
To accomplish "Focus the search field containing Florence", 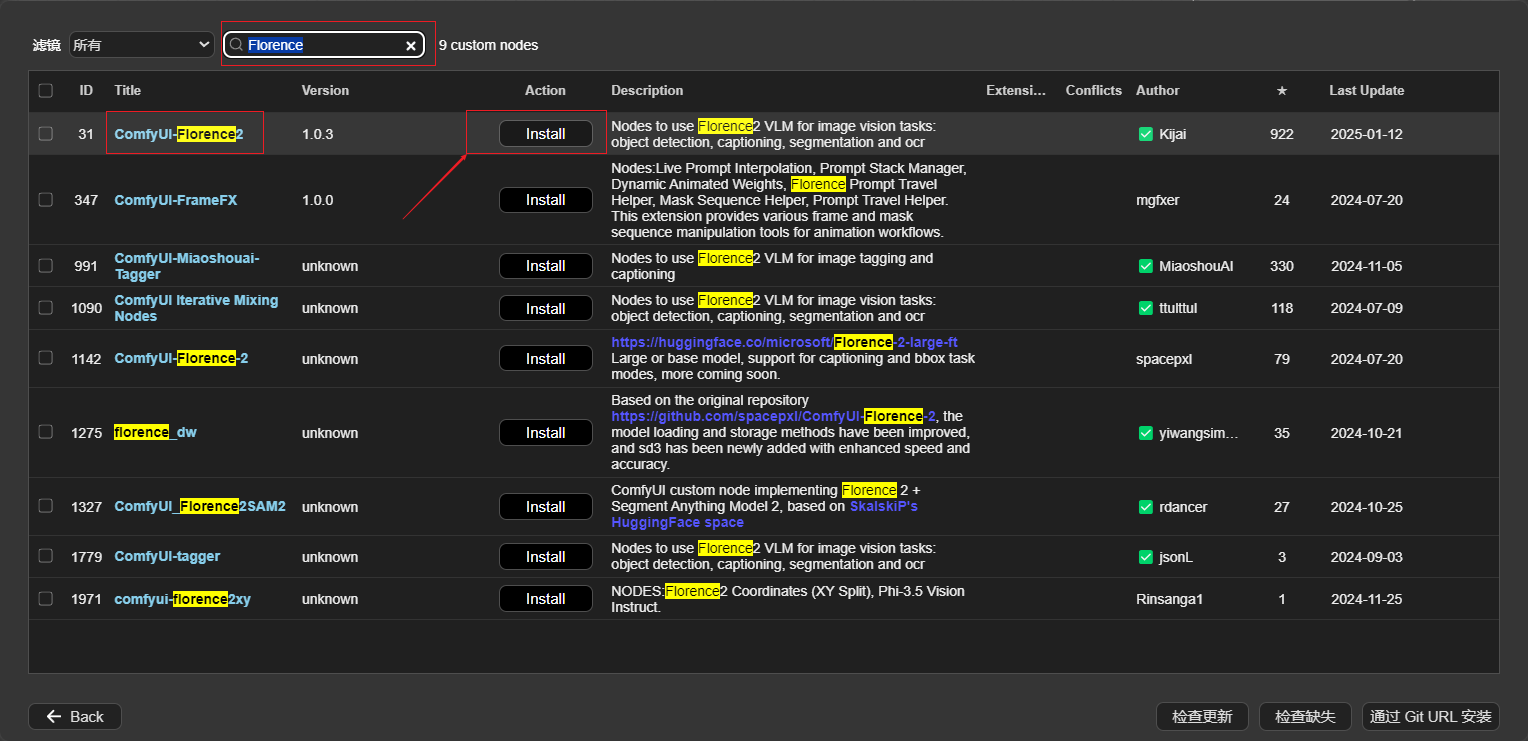I will click(325, 45).
